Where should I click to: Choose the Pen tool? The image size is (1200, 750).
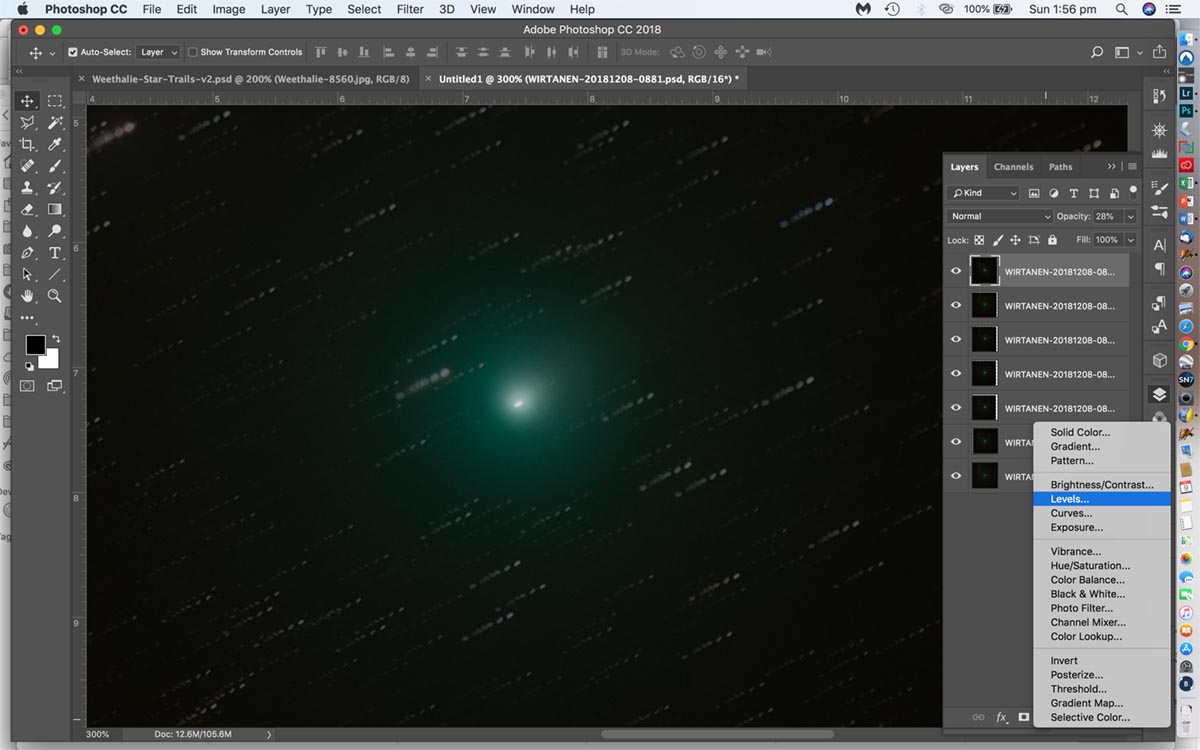pyautogui.click(x=28, y=253)
